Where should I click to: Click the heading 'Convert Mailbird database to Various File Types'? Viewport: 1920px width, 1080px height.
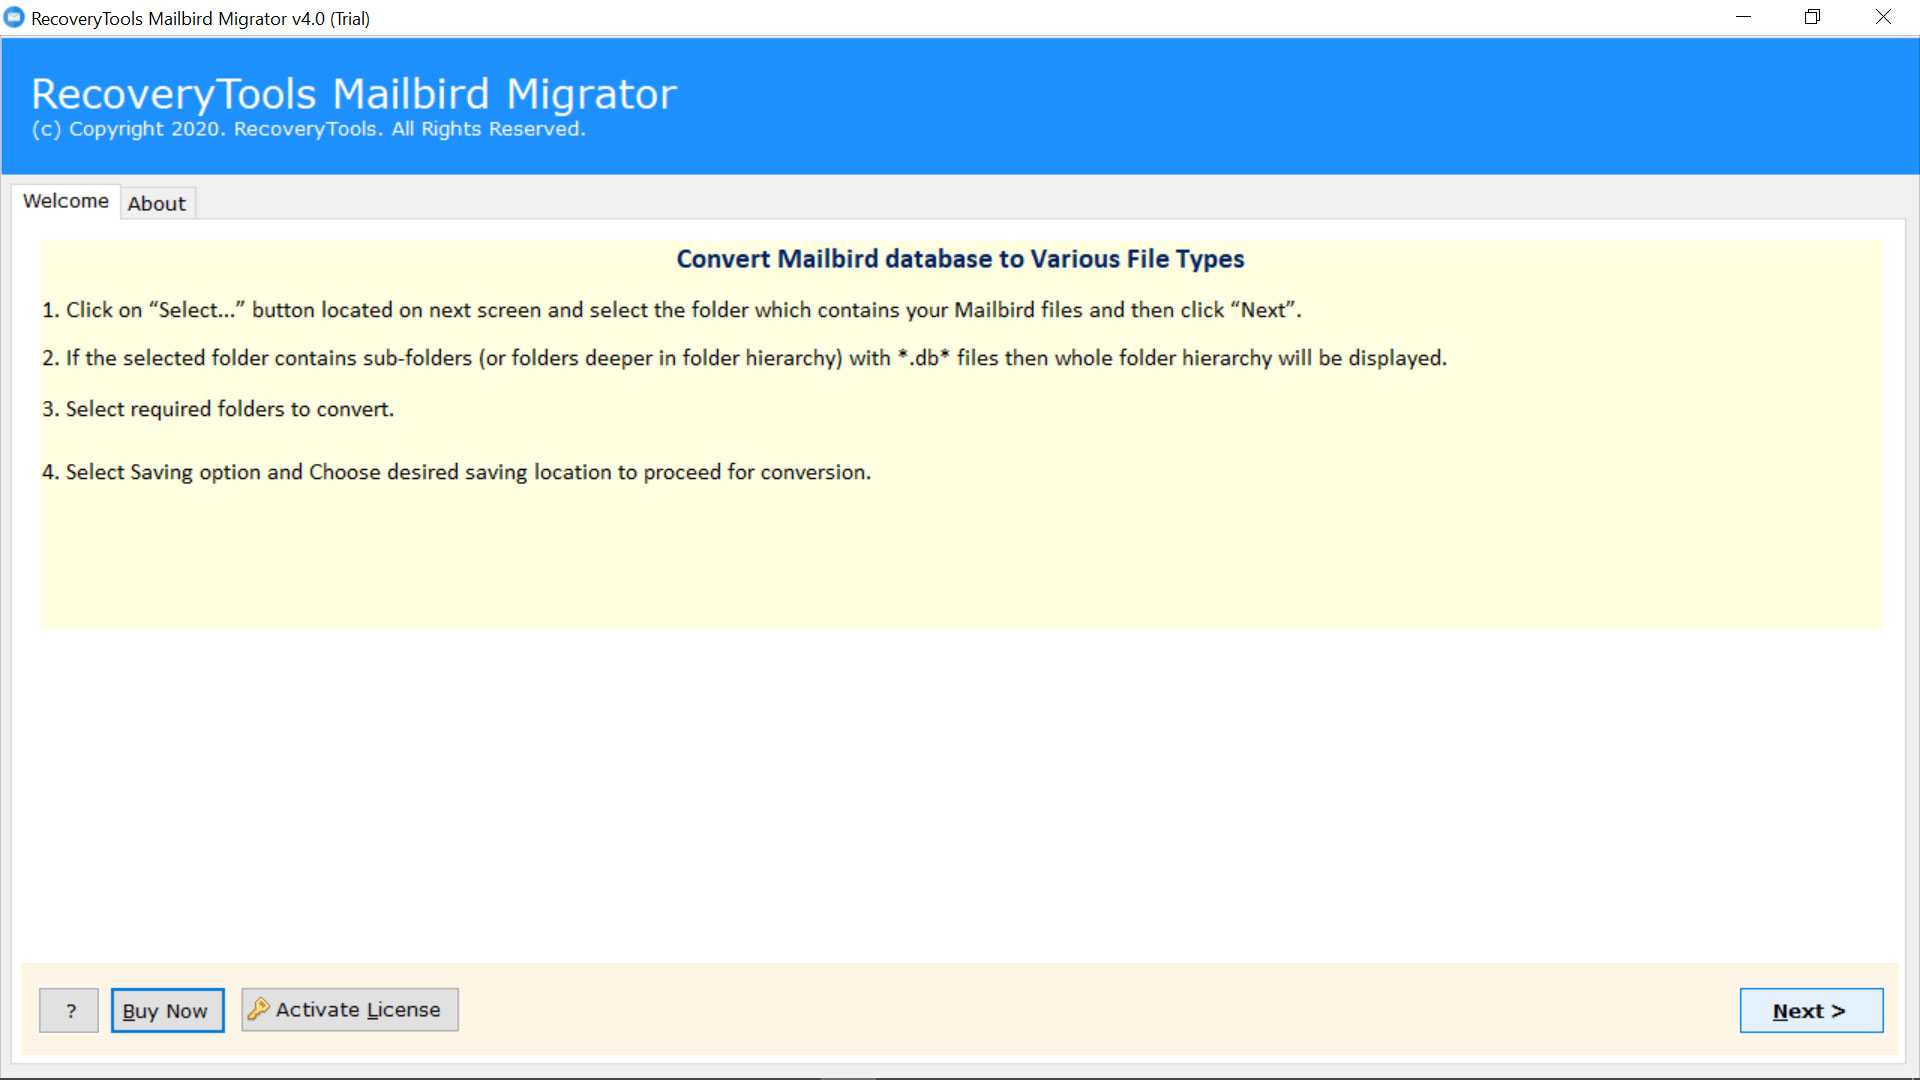pyautogui.click(x=960, y=259)
